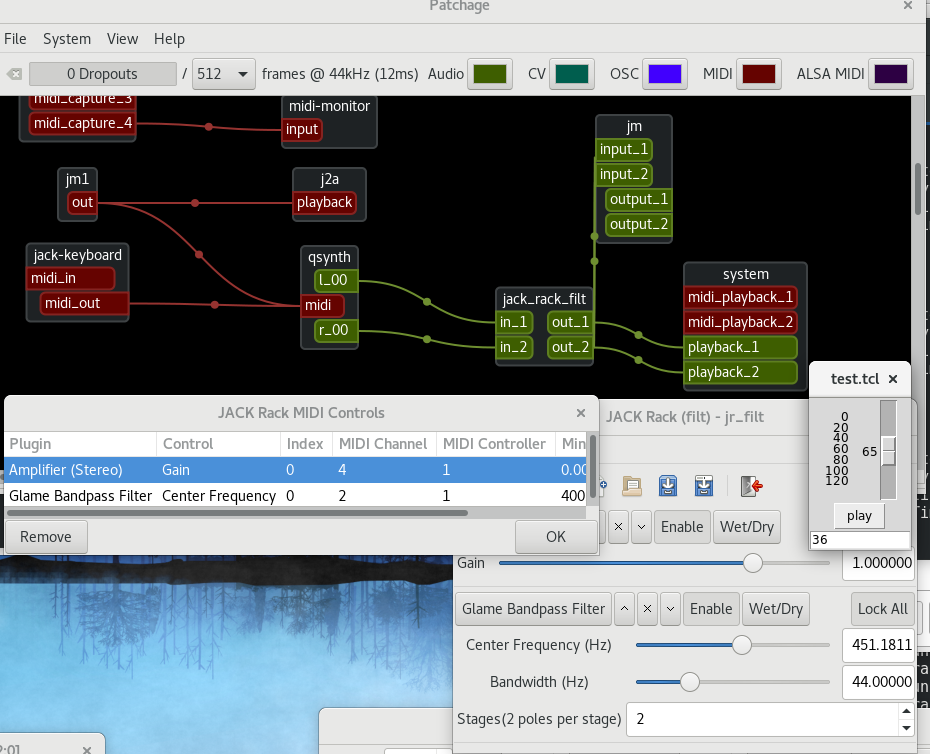Image resolution: width=930 pixels, height=754 pixels.
Task: Toggle the Lock All button
Action: coord(883,609)
